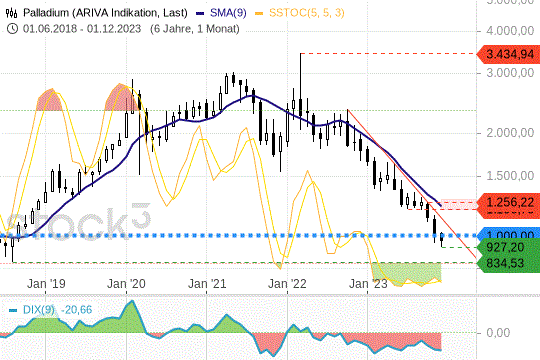This screenshot has height=360, width=540.
Task: Click the 1.500,00 y-axis value
Action: coord(510,176)
